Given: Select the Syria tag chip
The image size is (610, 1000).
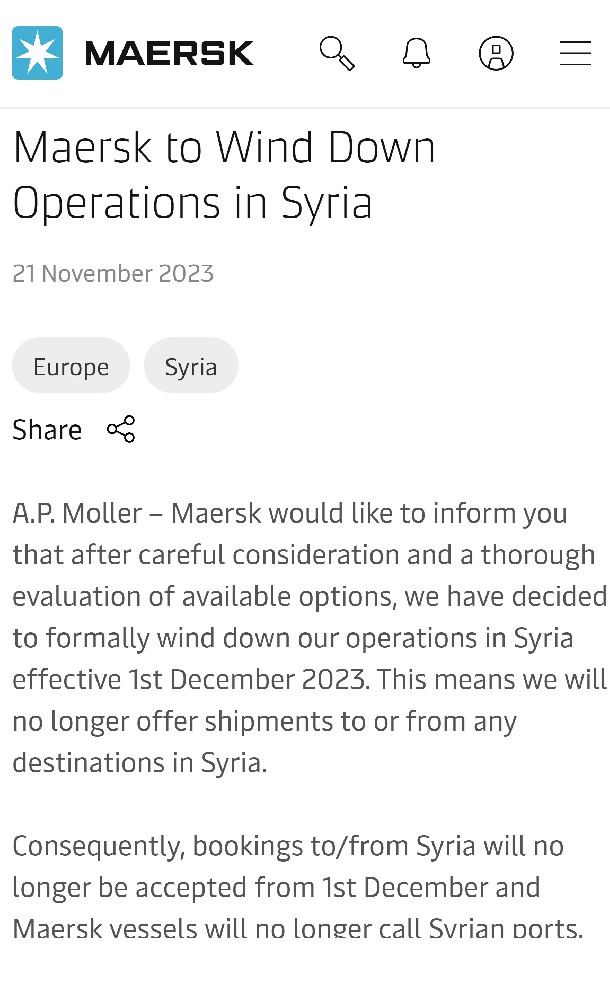Looking at the screenshot, I should pos(191,366).
